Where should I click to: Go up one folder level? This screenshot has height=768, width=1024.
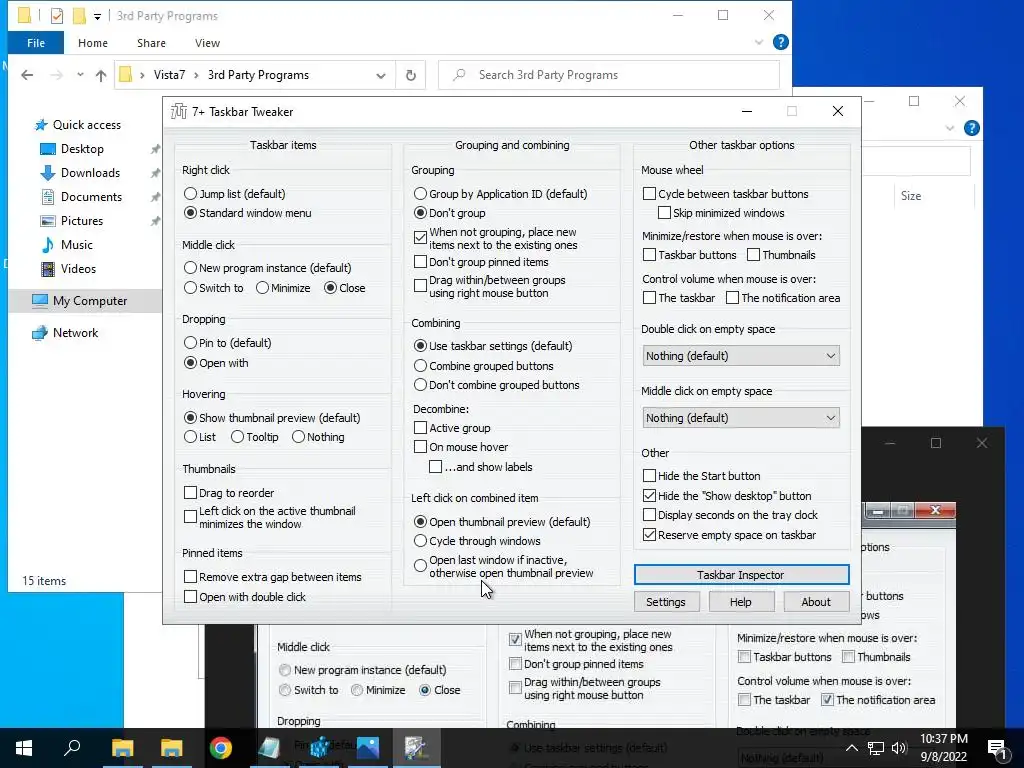101,75
